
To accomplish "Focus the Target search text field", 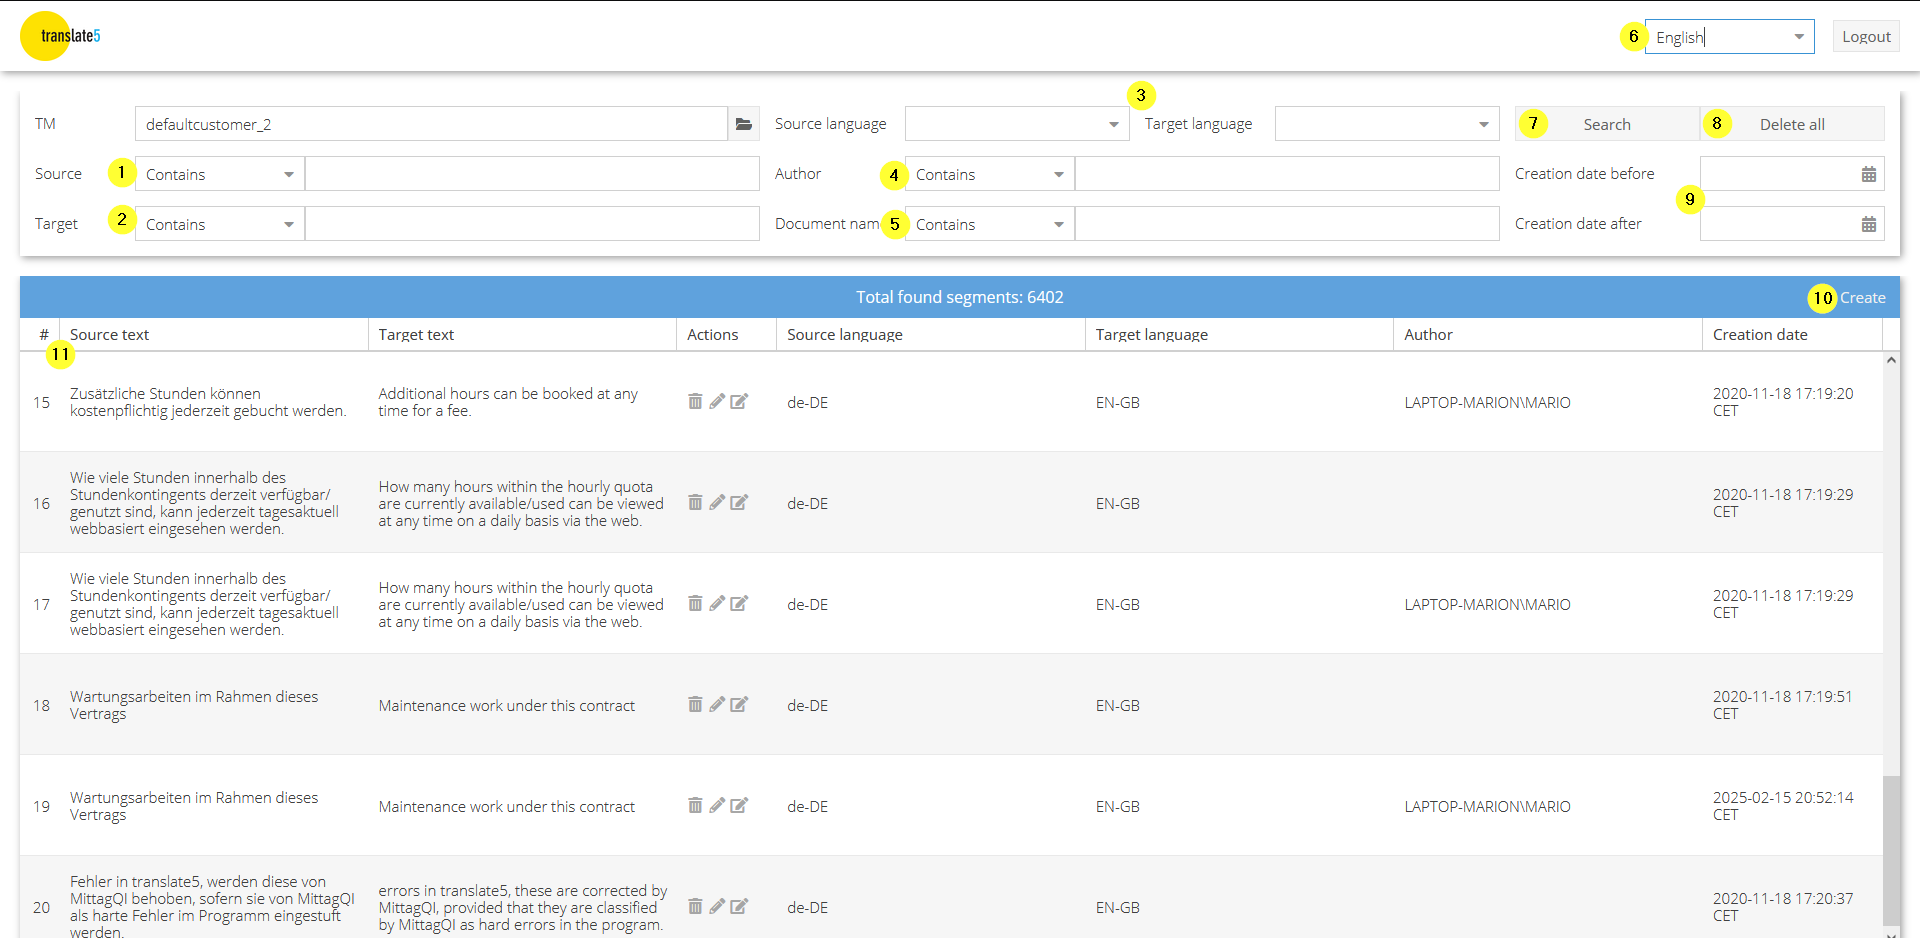I will pos(532,224).
